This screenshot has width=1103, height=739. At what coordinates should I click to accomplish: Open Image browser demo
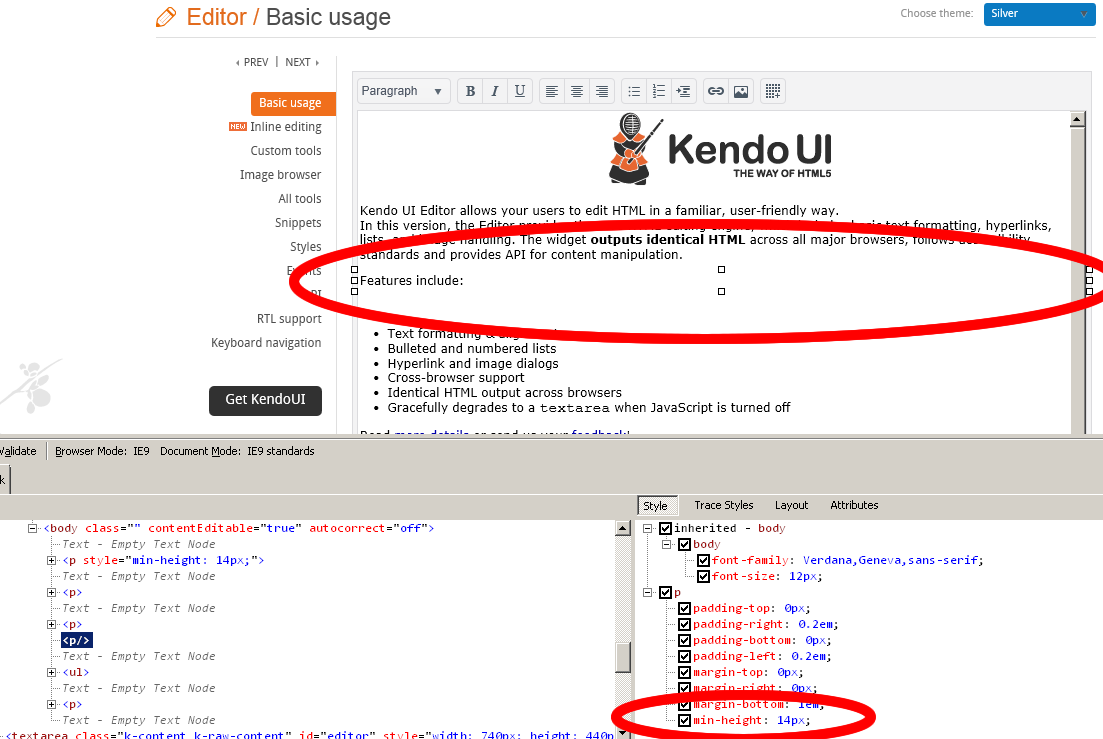coord(280,174)
